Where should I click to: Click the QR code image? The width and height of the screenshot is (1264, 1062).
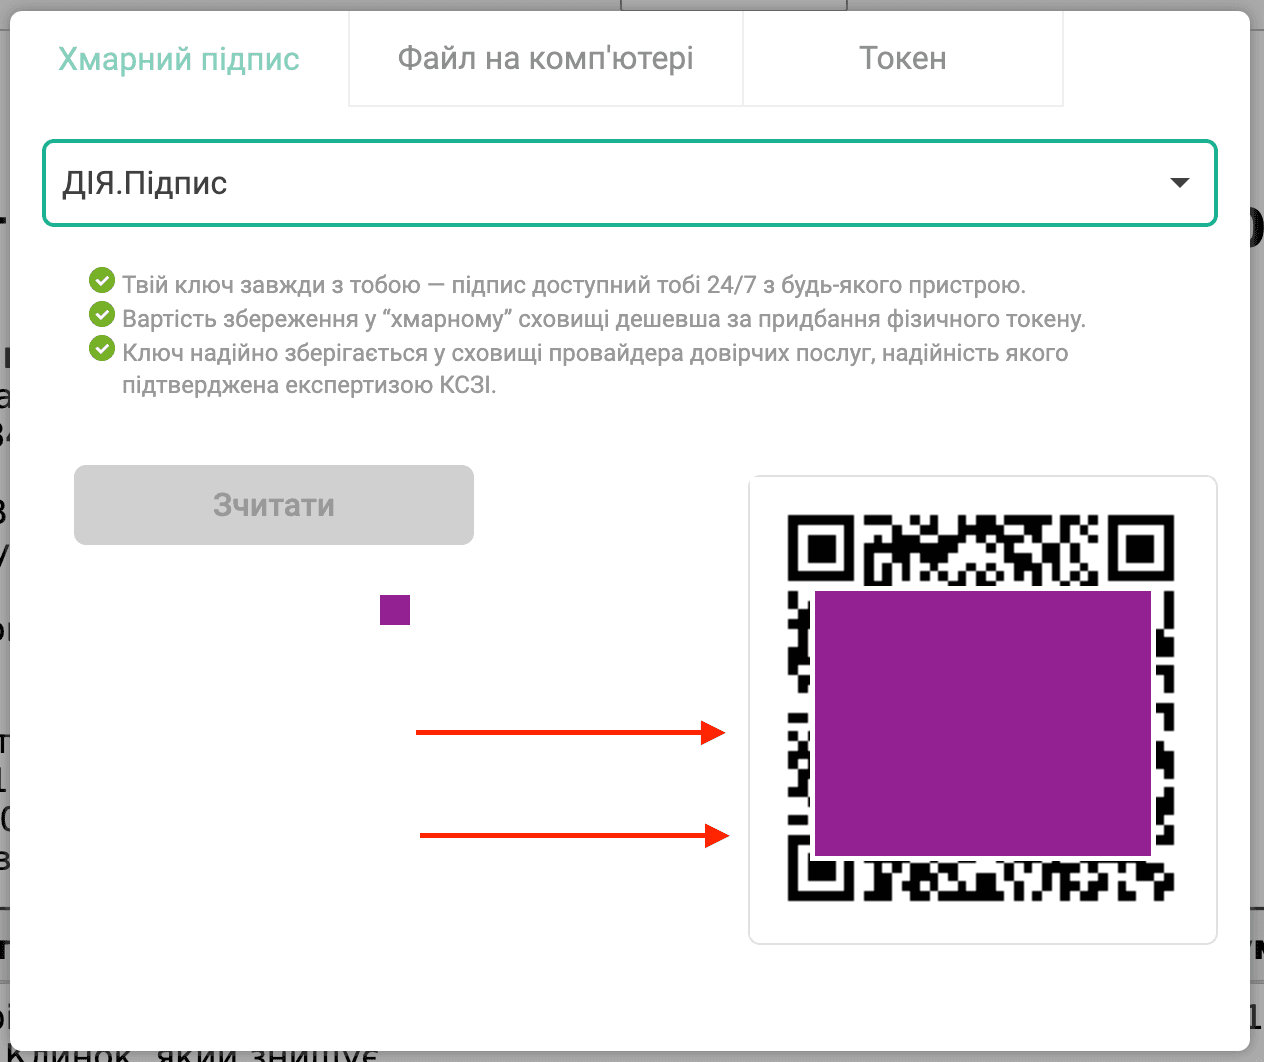[981, 708]
